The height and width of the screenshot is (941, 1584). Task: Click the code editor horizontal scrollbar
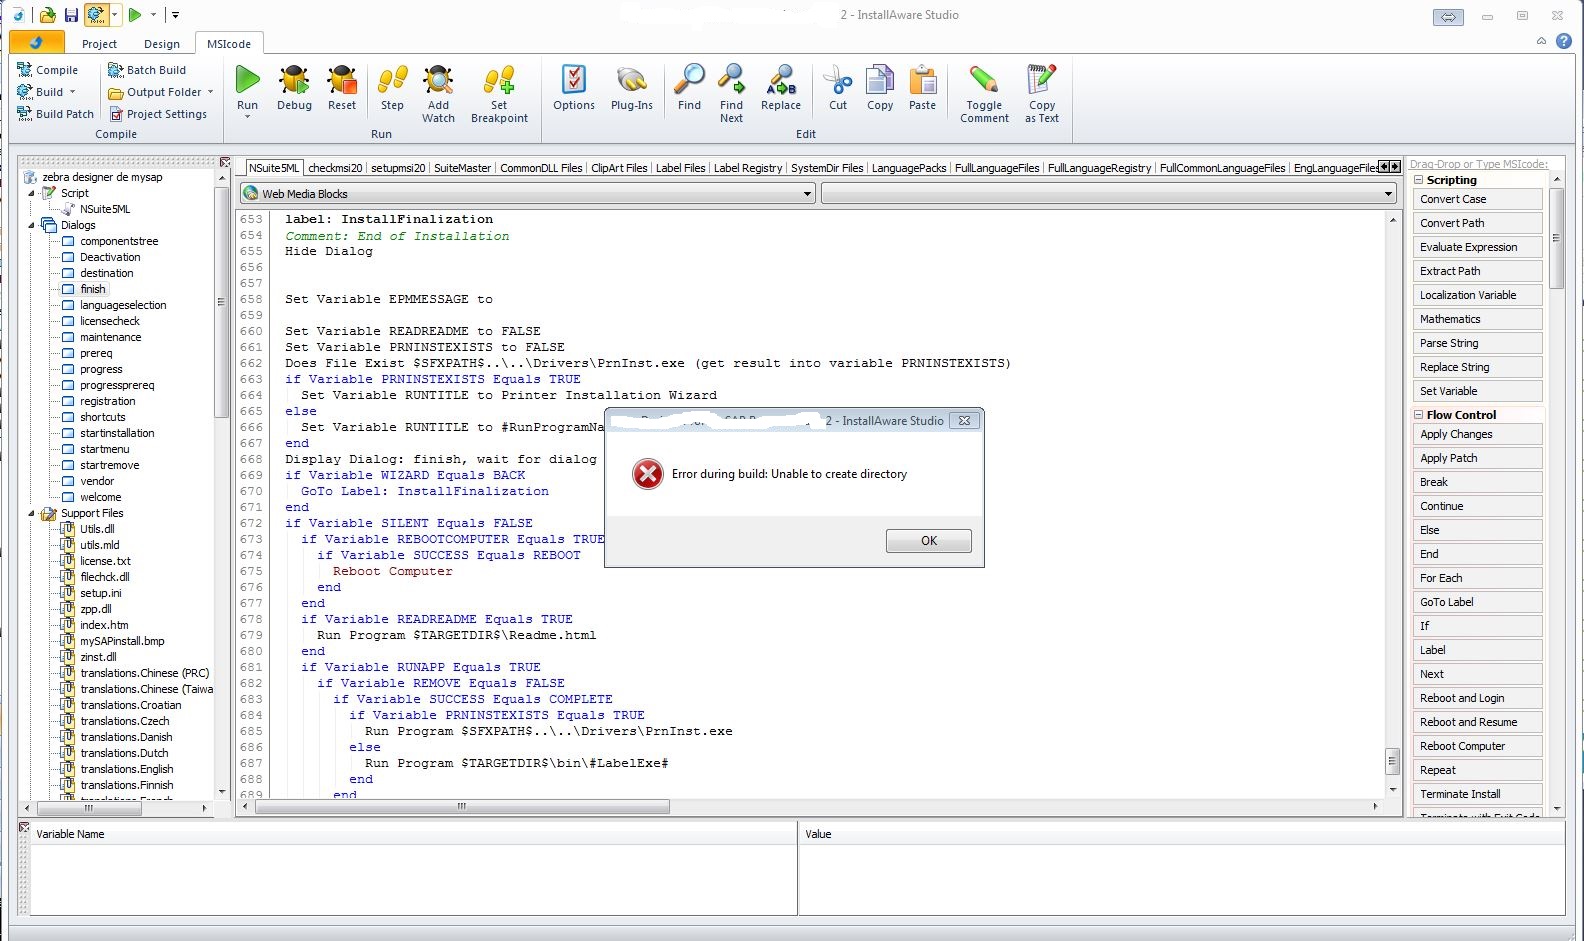point(462,806)
